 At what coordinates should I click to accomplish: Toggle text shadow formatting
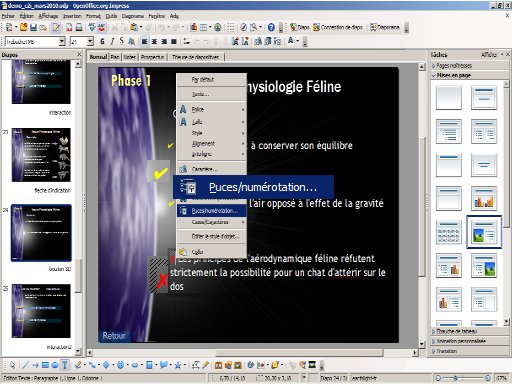[x=131, y=42]
